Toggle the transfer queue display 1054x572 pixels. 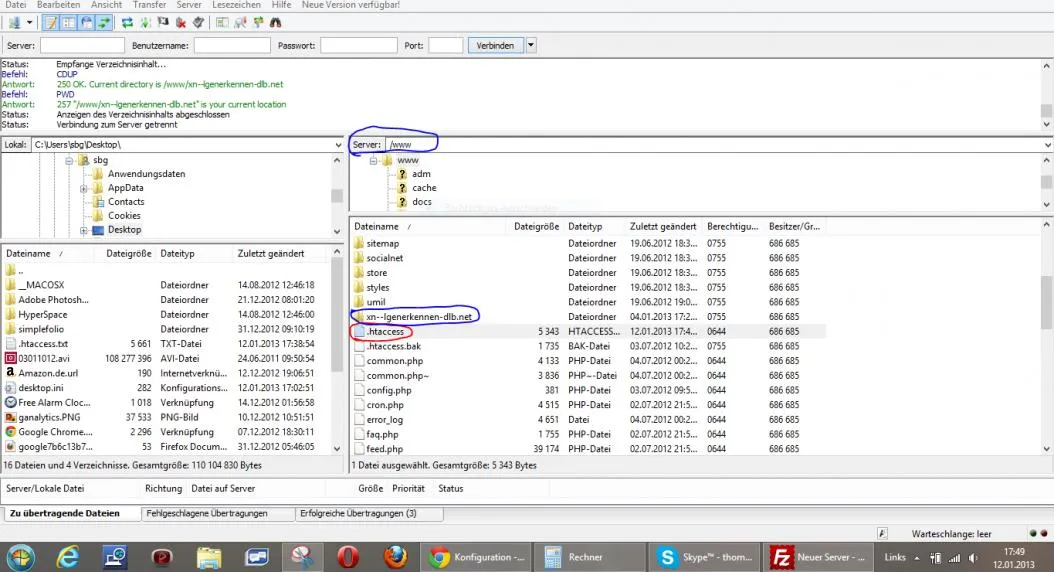104,23
